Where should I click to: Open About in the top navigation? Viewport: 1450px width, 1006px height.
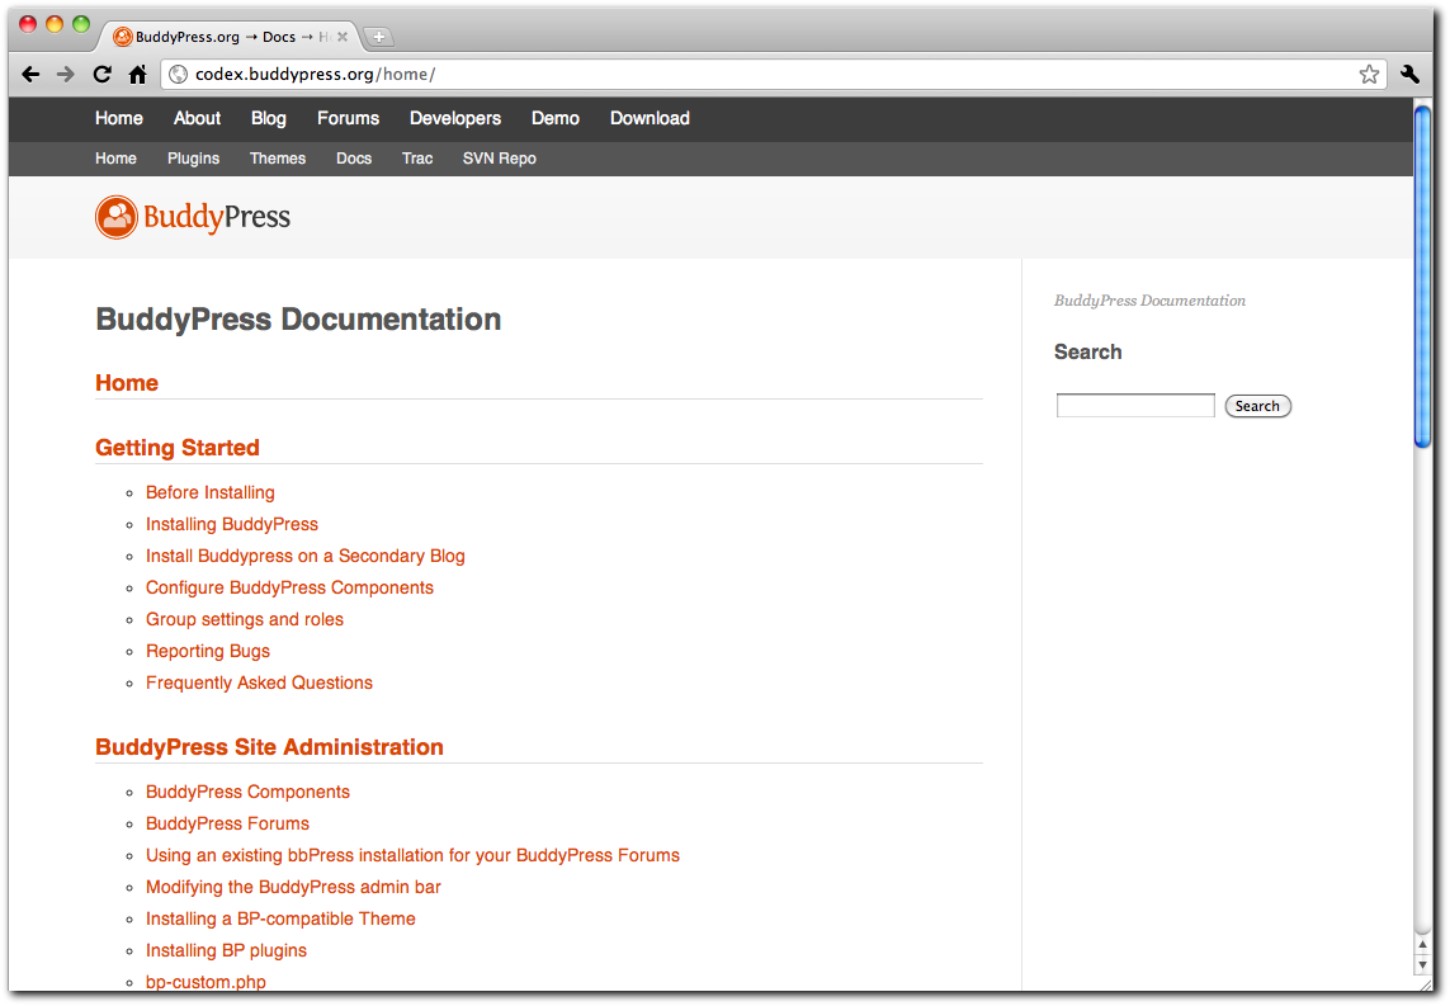(197, 118)
